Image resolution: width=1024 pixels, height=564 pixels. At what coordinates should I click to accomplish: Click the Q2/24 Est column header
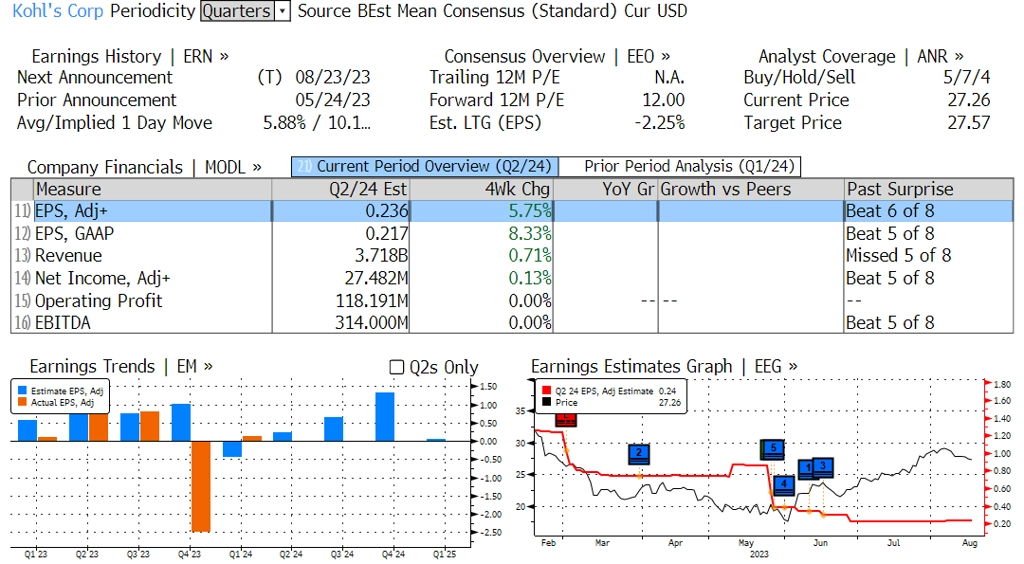(340, 189)
